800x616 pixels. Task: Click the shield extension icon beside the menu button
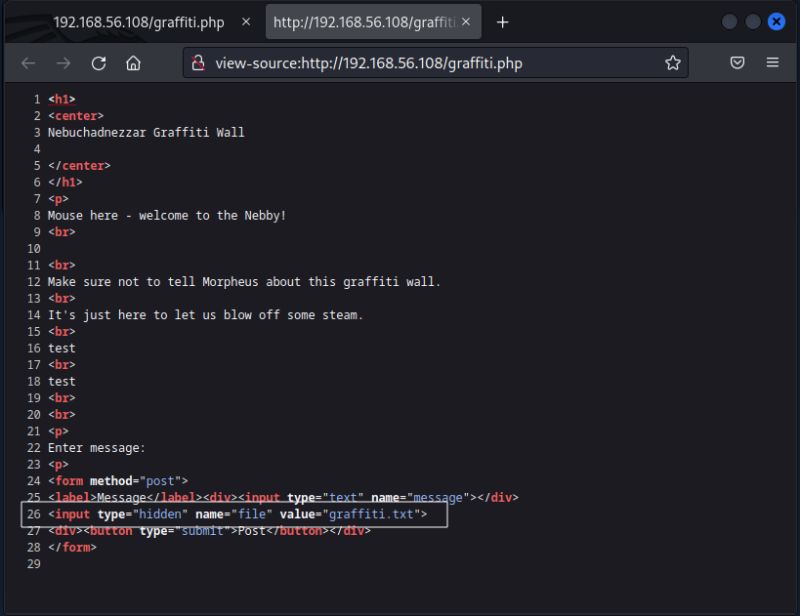[x=737, y=62]
